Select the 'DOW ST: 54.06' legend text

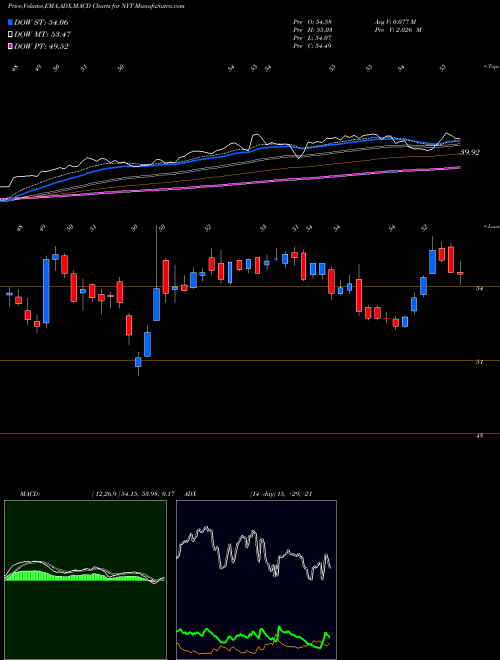[41, 22]
